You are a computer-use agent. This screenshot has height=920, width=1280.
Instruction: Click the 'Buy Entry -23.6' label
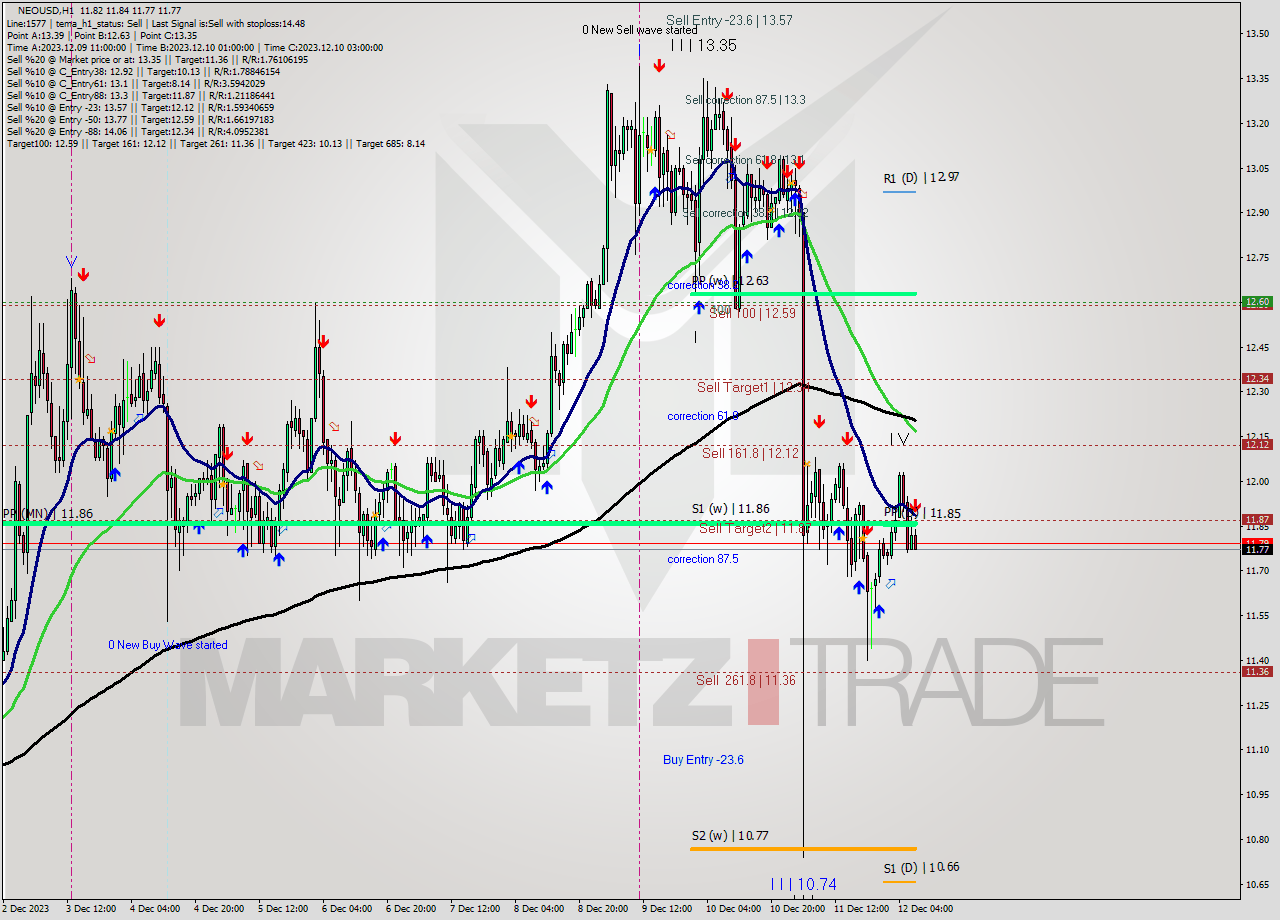pyautogui.click(x=703, y=760)
